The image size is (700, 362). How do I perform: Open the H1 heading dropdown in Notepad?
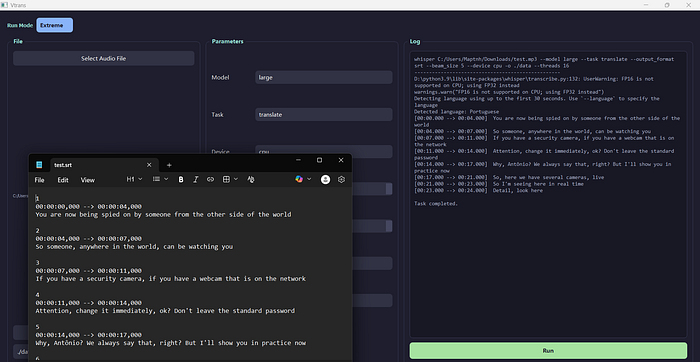[134, 179]
